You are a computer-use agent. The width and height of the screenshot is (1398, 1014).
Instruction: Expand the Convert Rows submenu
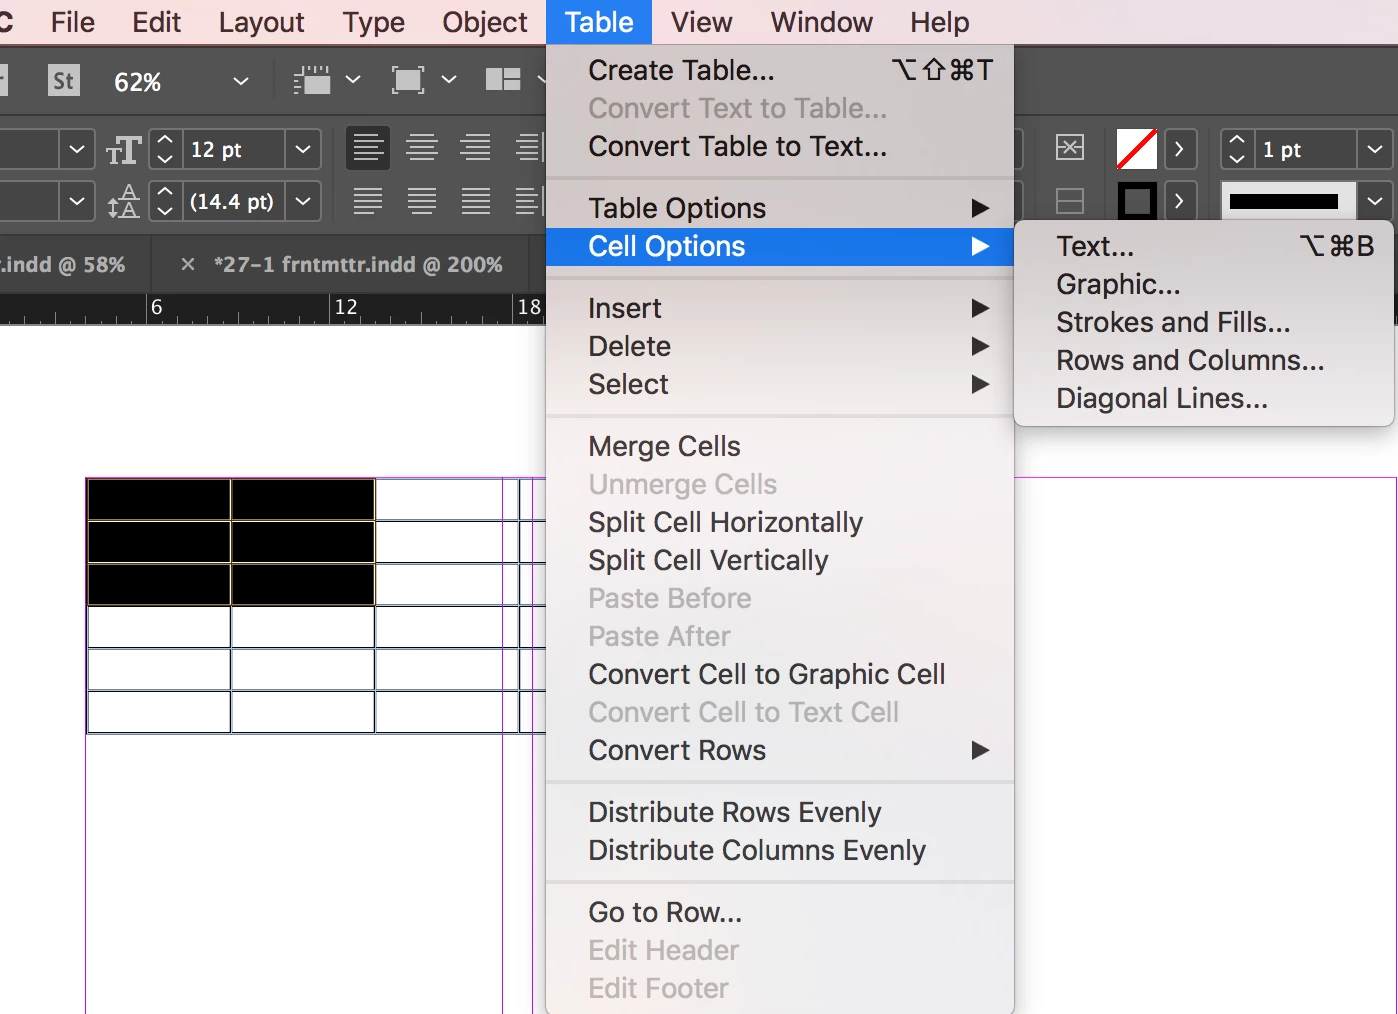(x=780, y=750)
